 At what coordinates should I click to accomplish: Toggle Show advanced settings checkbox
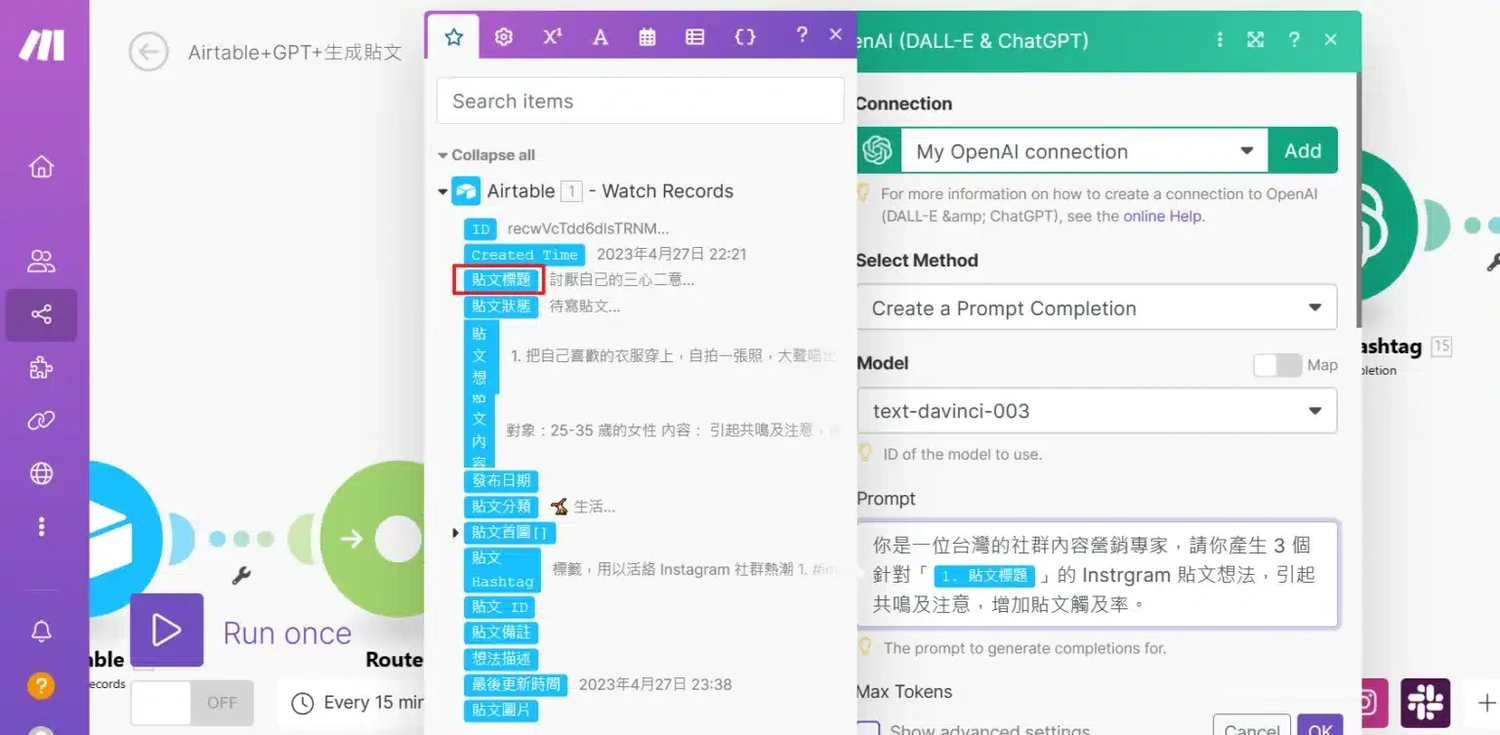(x=868, y=727)
